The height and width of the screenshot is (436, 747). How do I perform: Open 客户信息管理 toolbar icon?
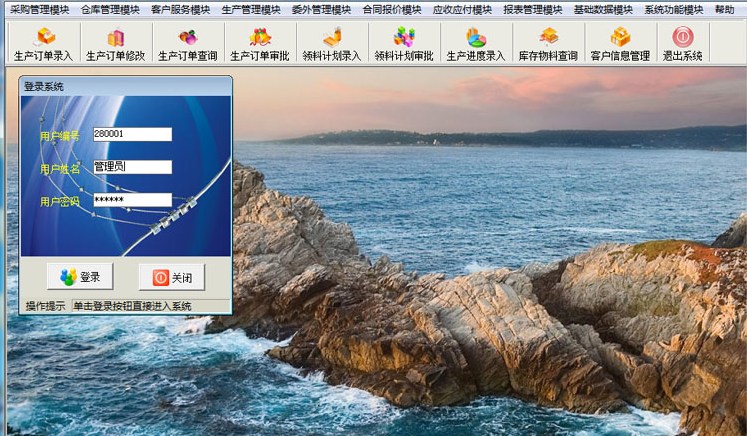tap(620, 43)
